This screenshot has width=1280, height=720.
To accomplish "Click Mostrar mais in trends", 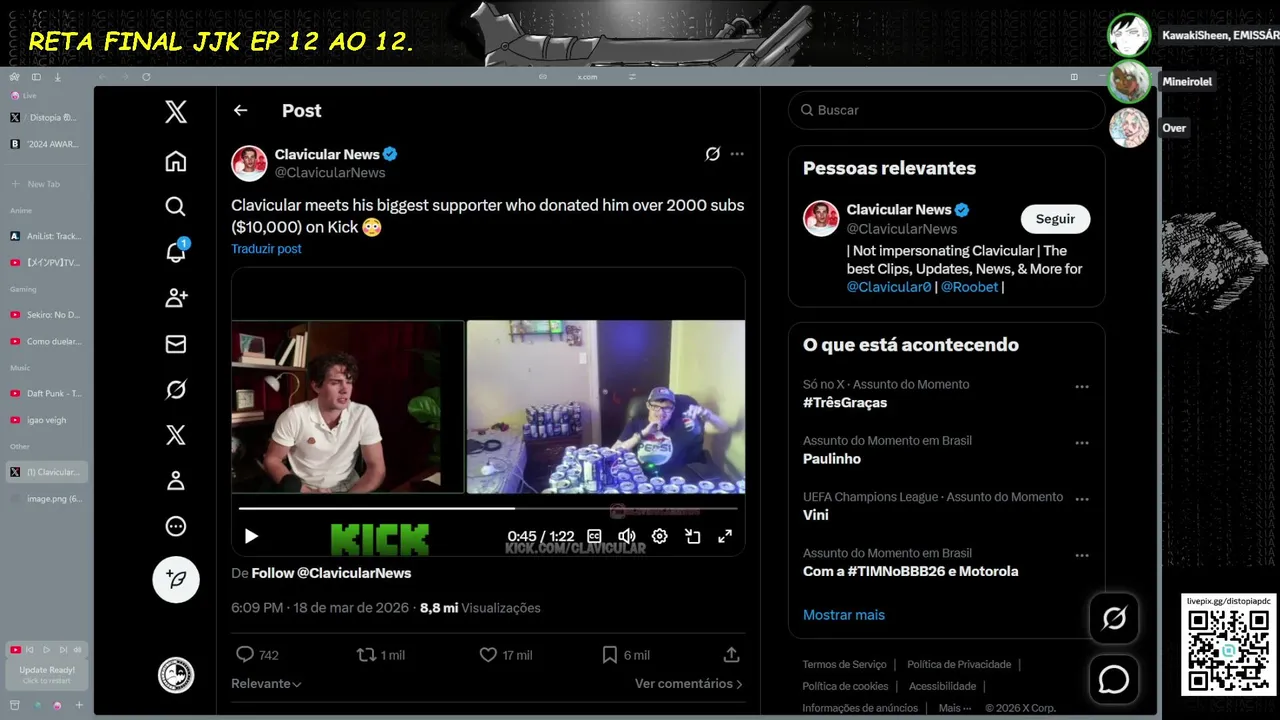I will 844,615.
